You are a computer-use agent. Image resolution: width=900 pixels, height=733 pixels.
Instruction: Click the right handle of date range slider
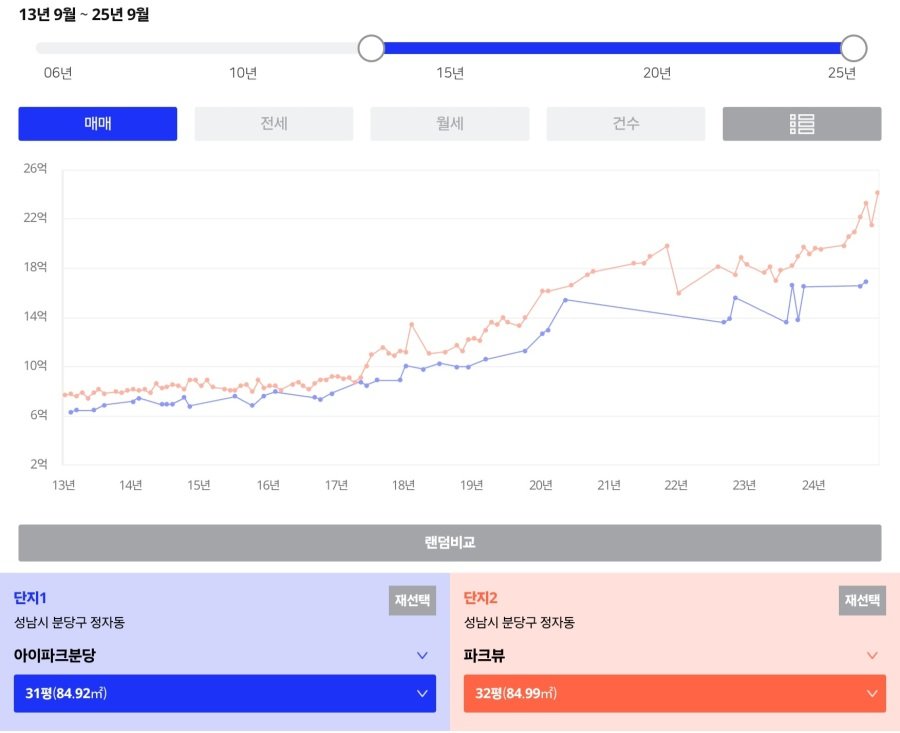click(853, 48)
